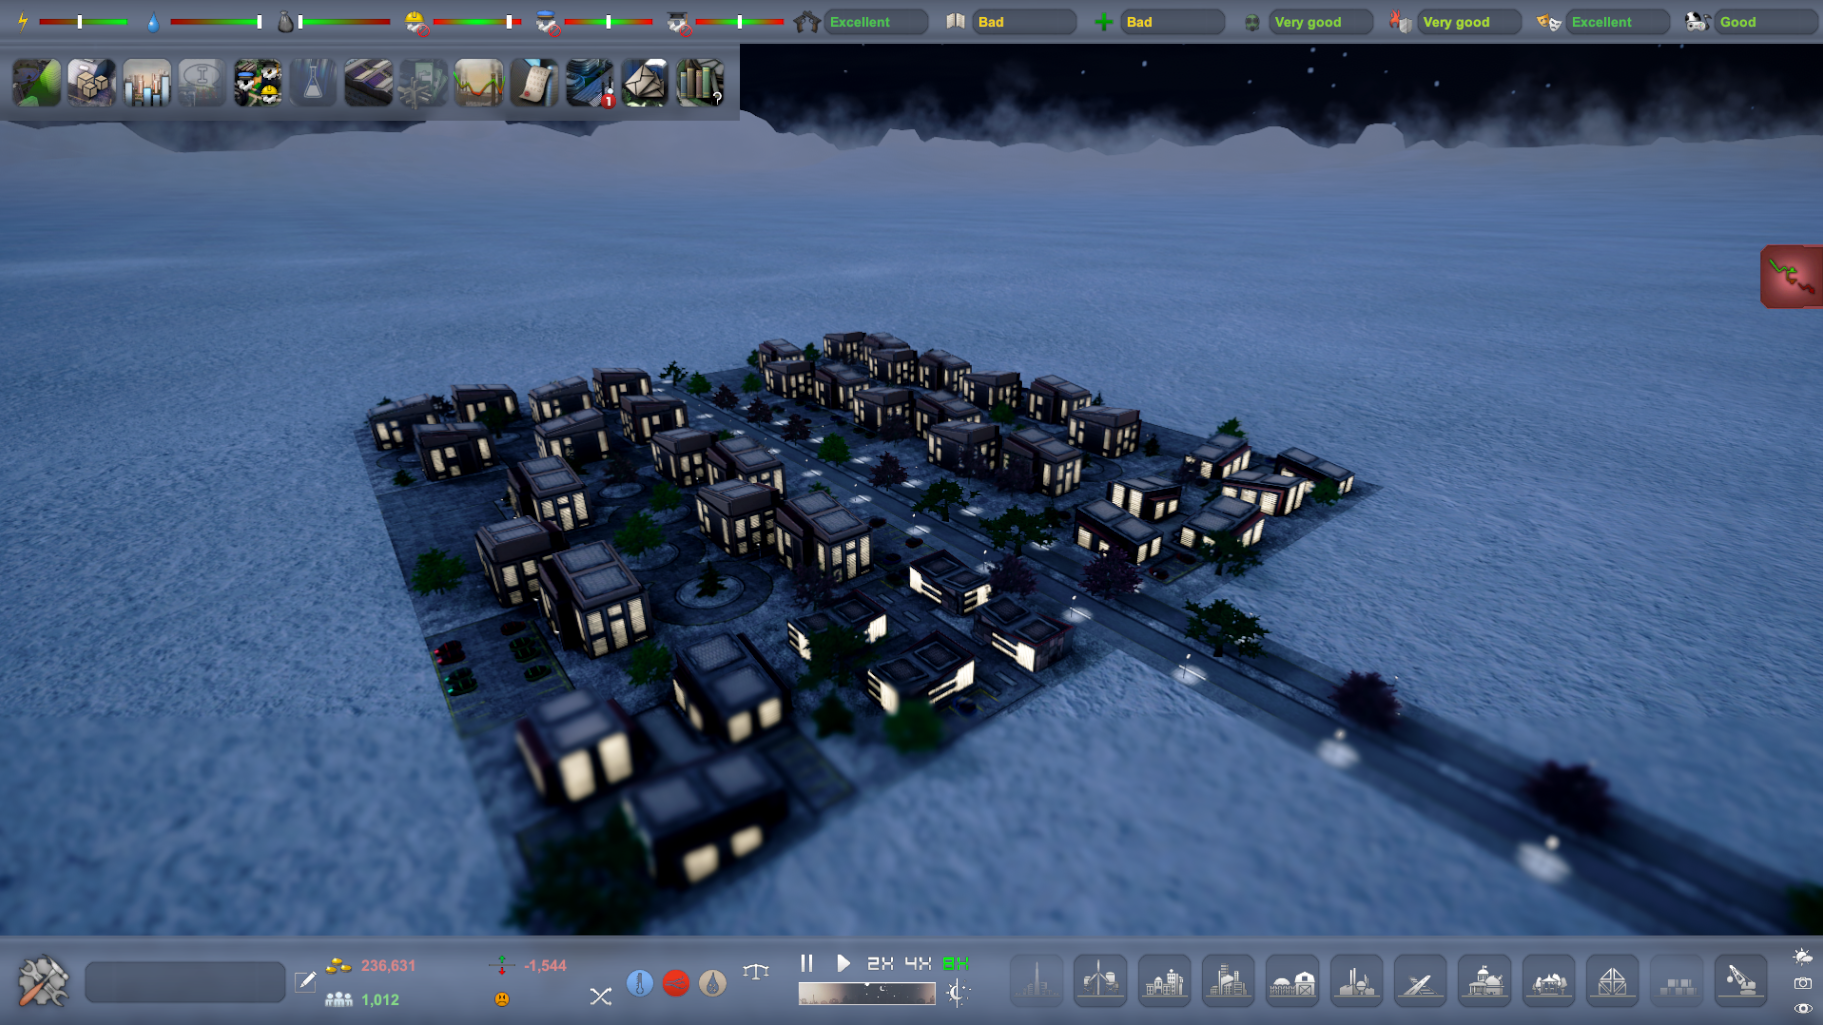Set game speed to 8X
Screen dimensions: 1823x1025
coord(956,963)
